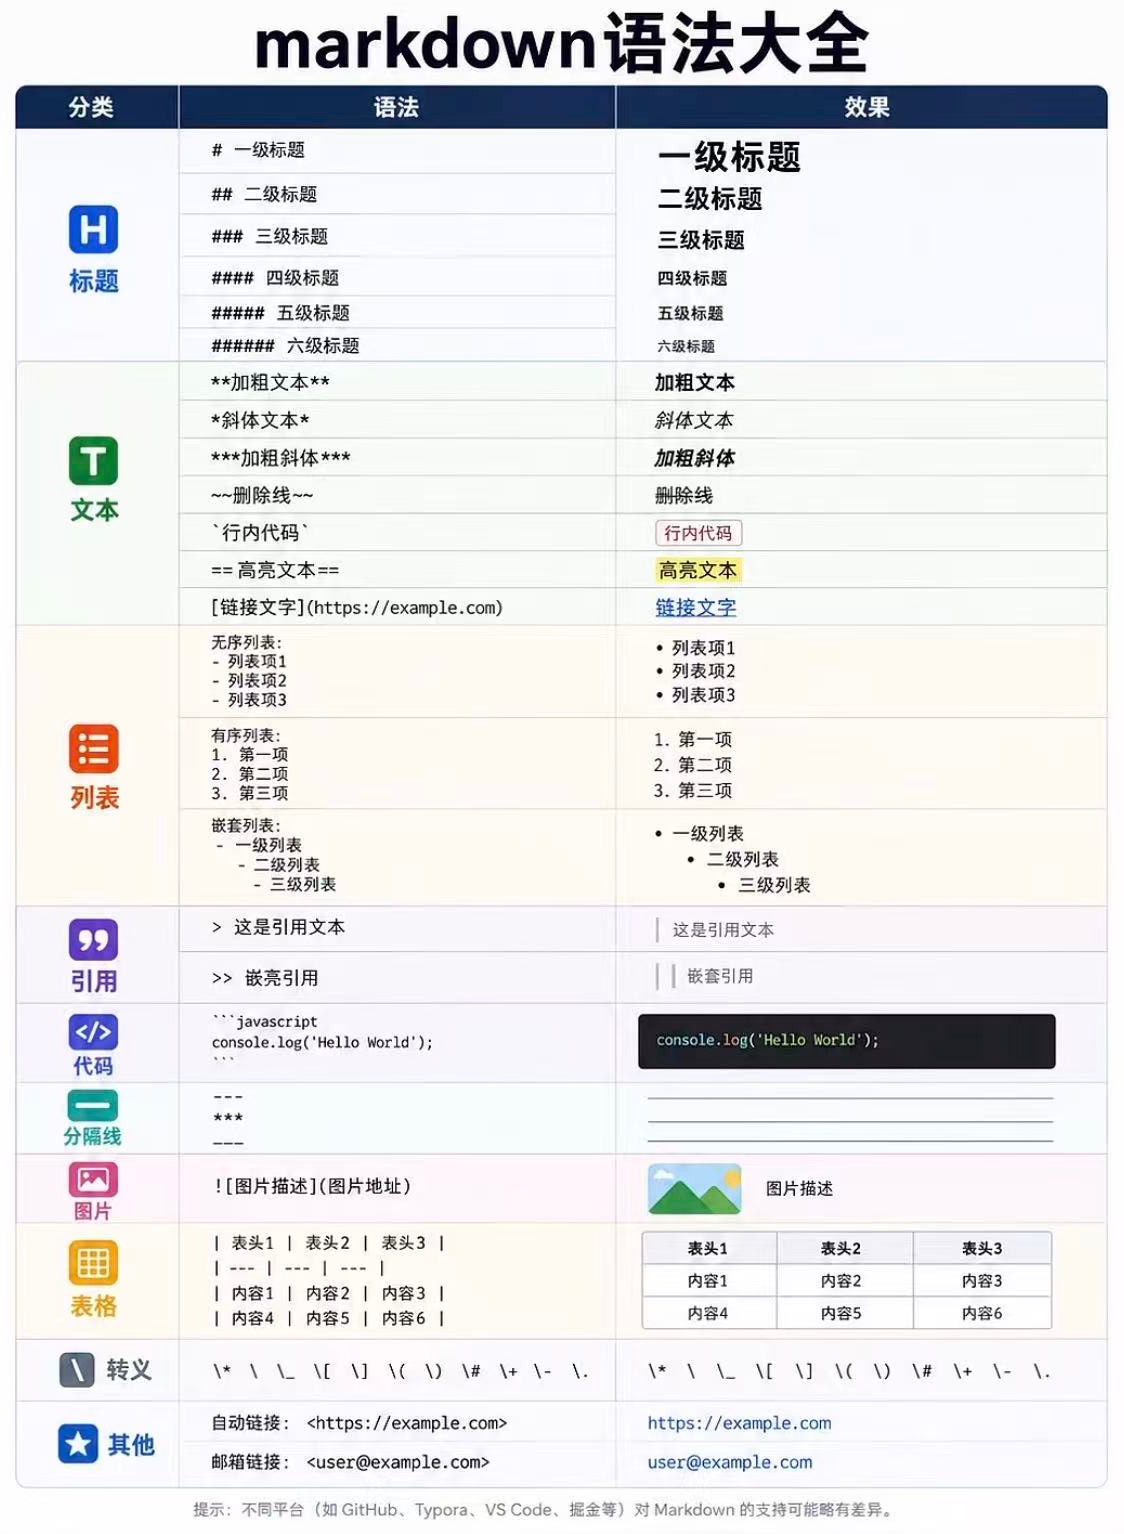Click the '~~删除线~~' syntax text
This screenshot has height=1534, width=1124.
point(262,495)
